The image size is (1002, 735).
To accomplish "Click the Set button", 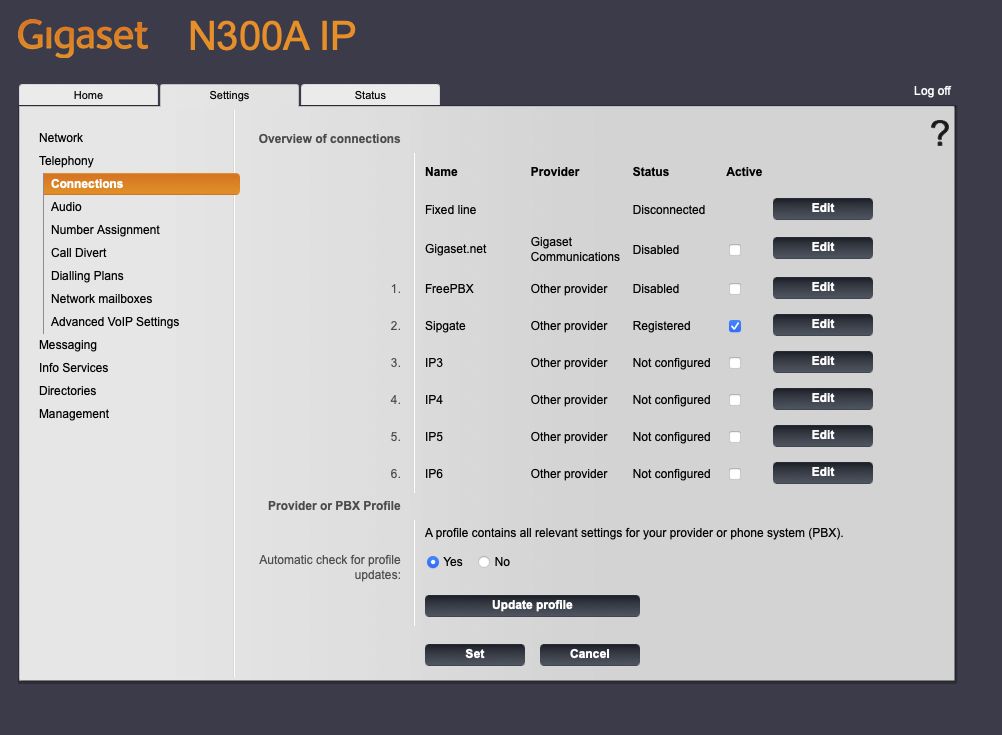I will click(x=475, y=654).
